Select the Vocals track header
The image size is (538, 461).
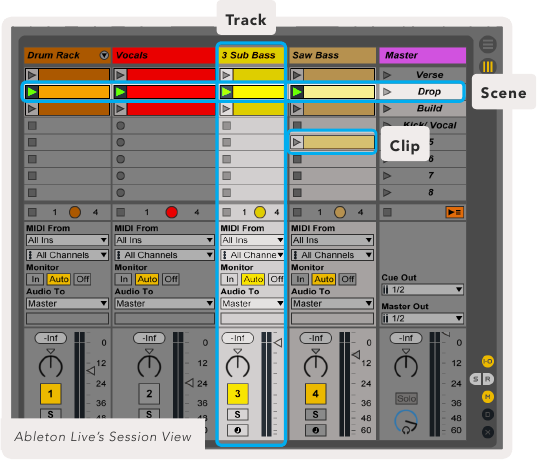(x=164, y=55)
